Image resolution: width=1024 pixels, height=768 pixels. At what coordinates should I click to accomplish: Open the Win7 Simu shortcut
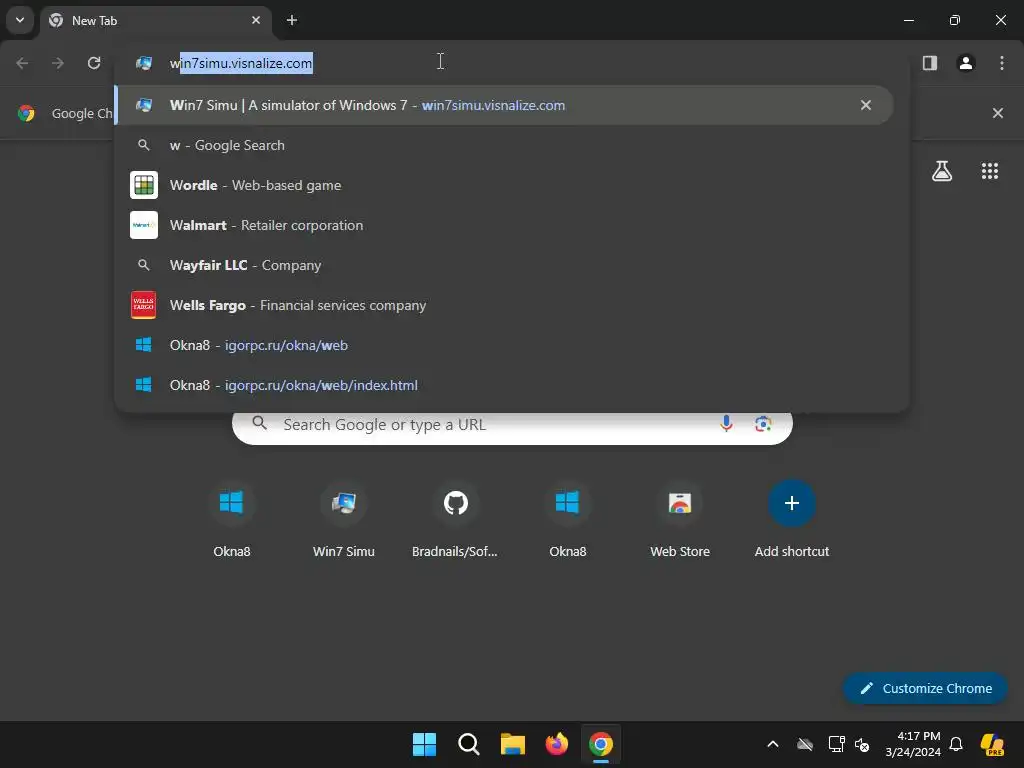(344, 520)
